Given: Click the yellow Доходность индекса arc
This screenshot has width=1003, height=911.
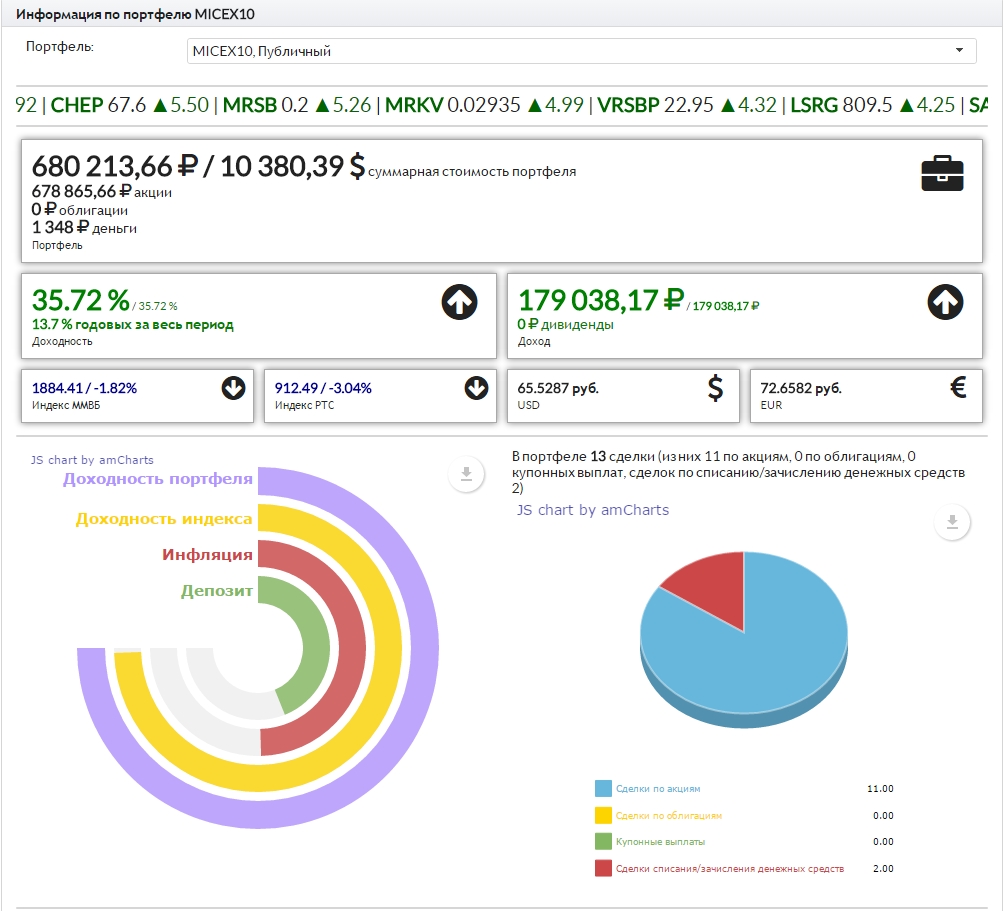Looking at the screenshot, I should 389,646.
